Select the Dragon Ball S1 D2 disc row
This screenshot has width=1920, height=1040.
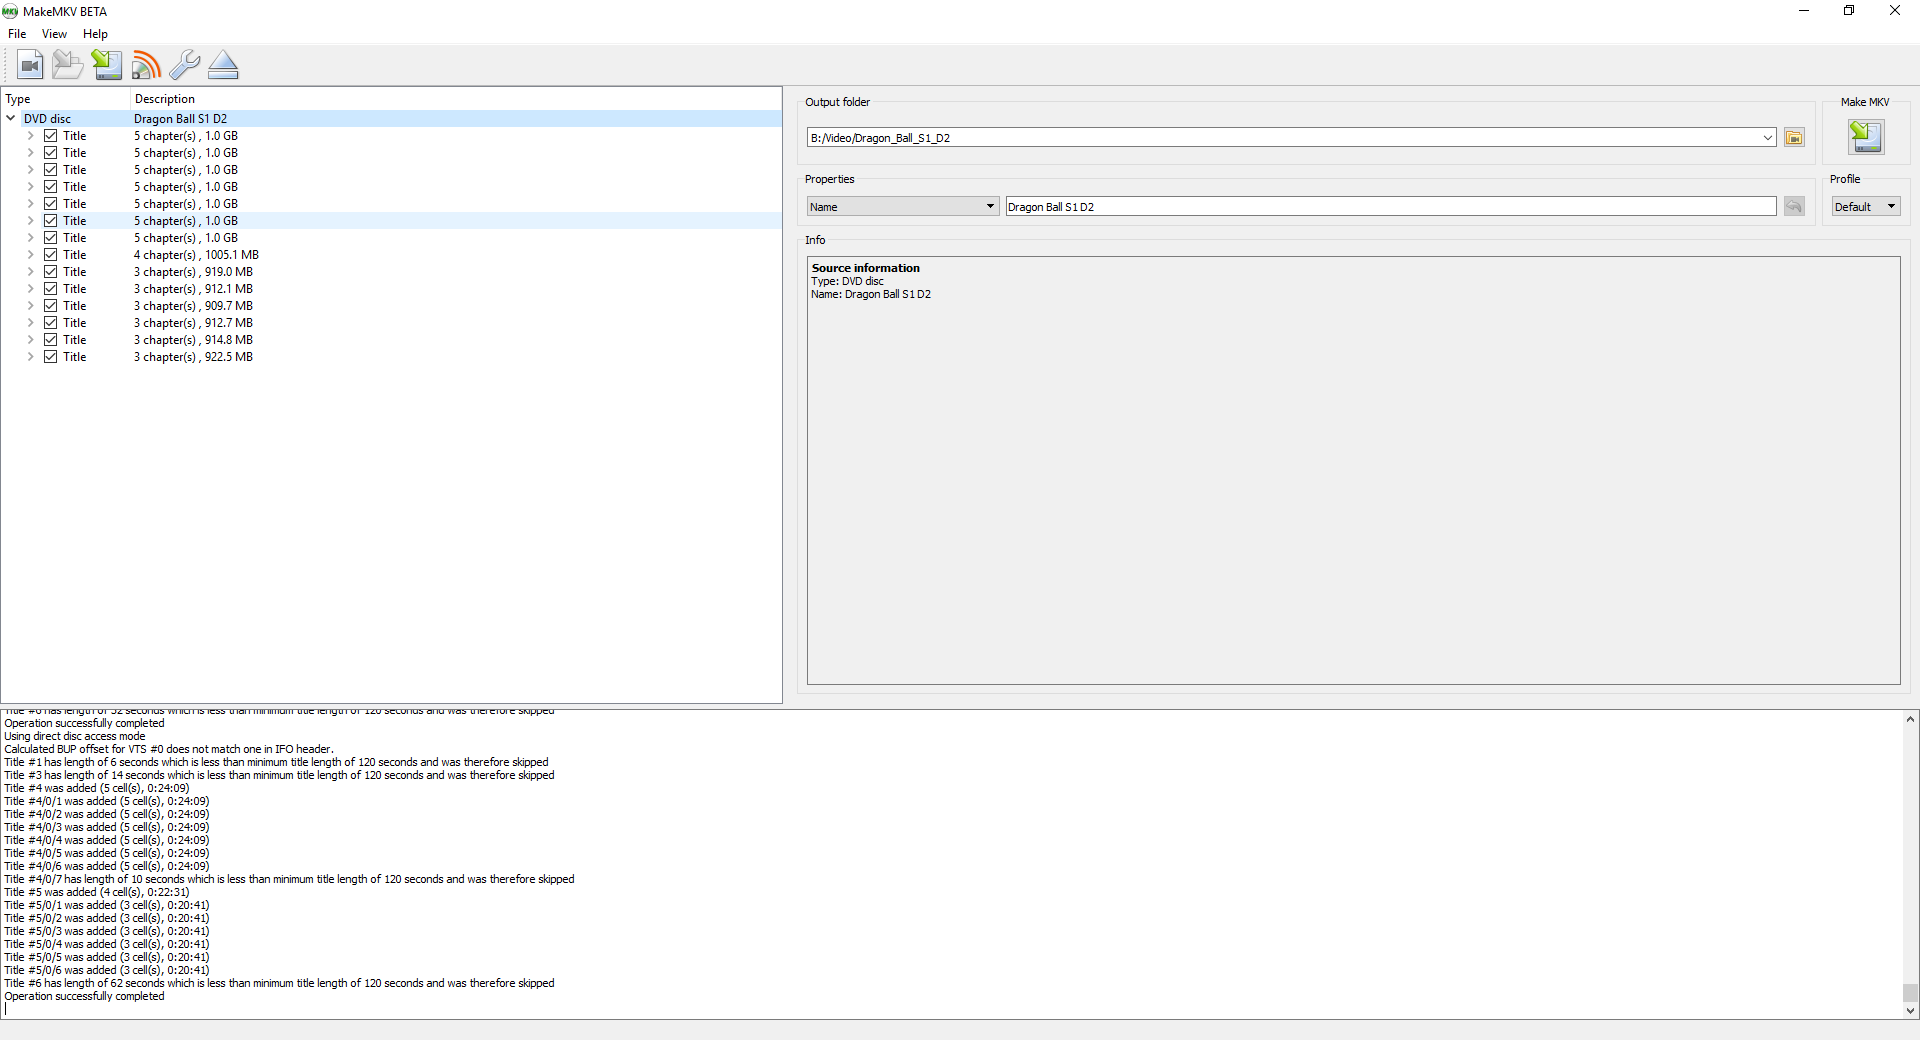(x=391, y=118)
